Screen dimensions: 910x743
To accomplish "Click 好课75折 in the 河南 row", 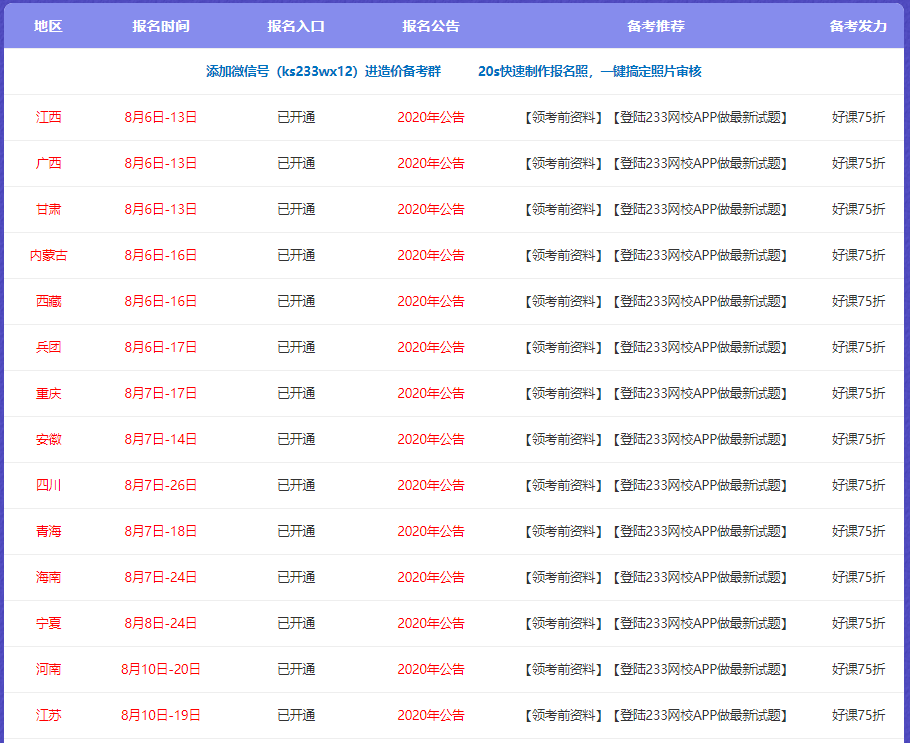I will pos(858,669).
